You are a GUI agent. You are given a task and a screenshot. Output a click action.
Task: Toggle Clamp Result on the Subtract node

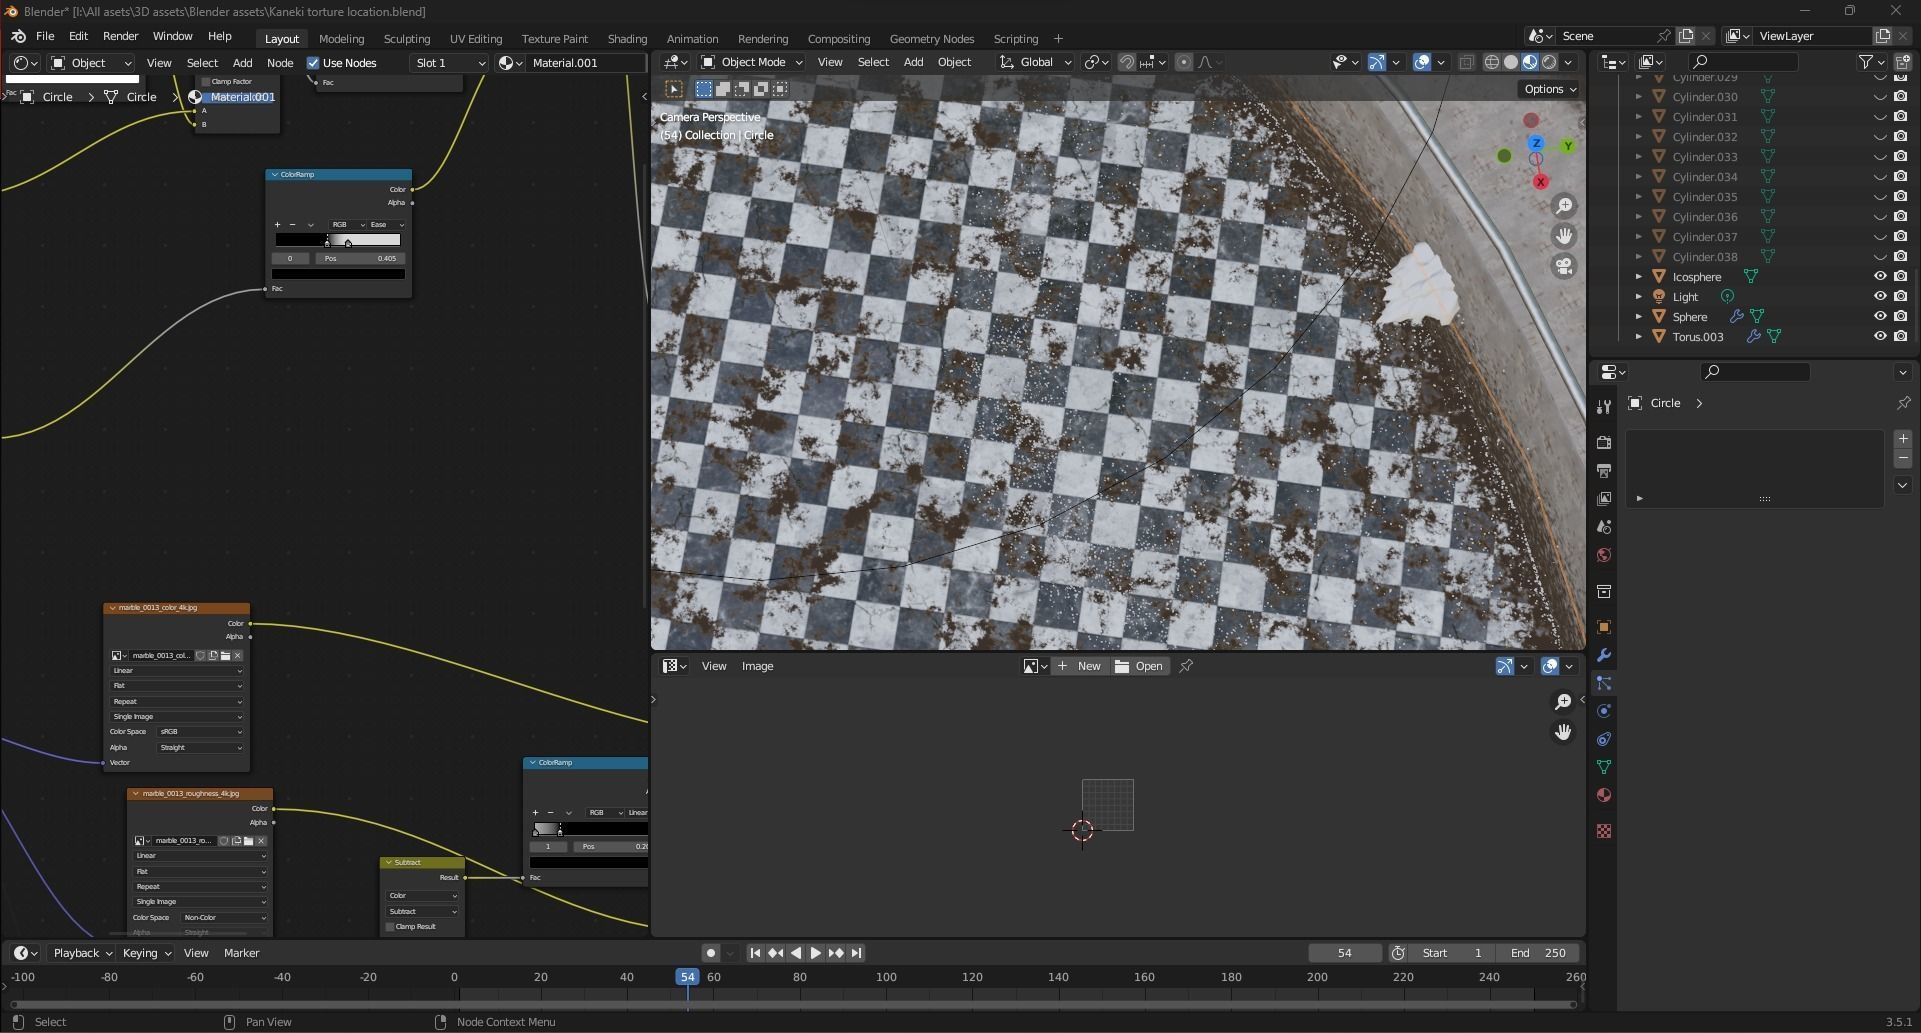(x=391, y=927)
